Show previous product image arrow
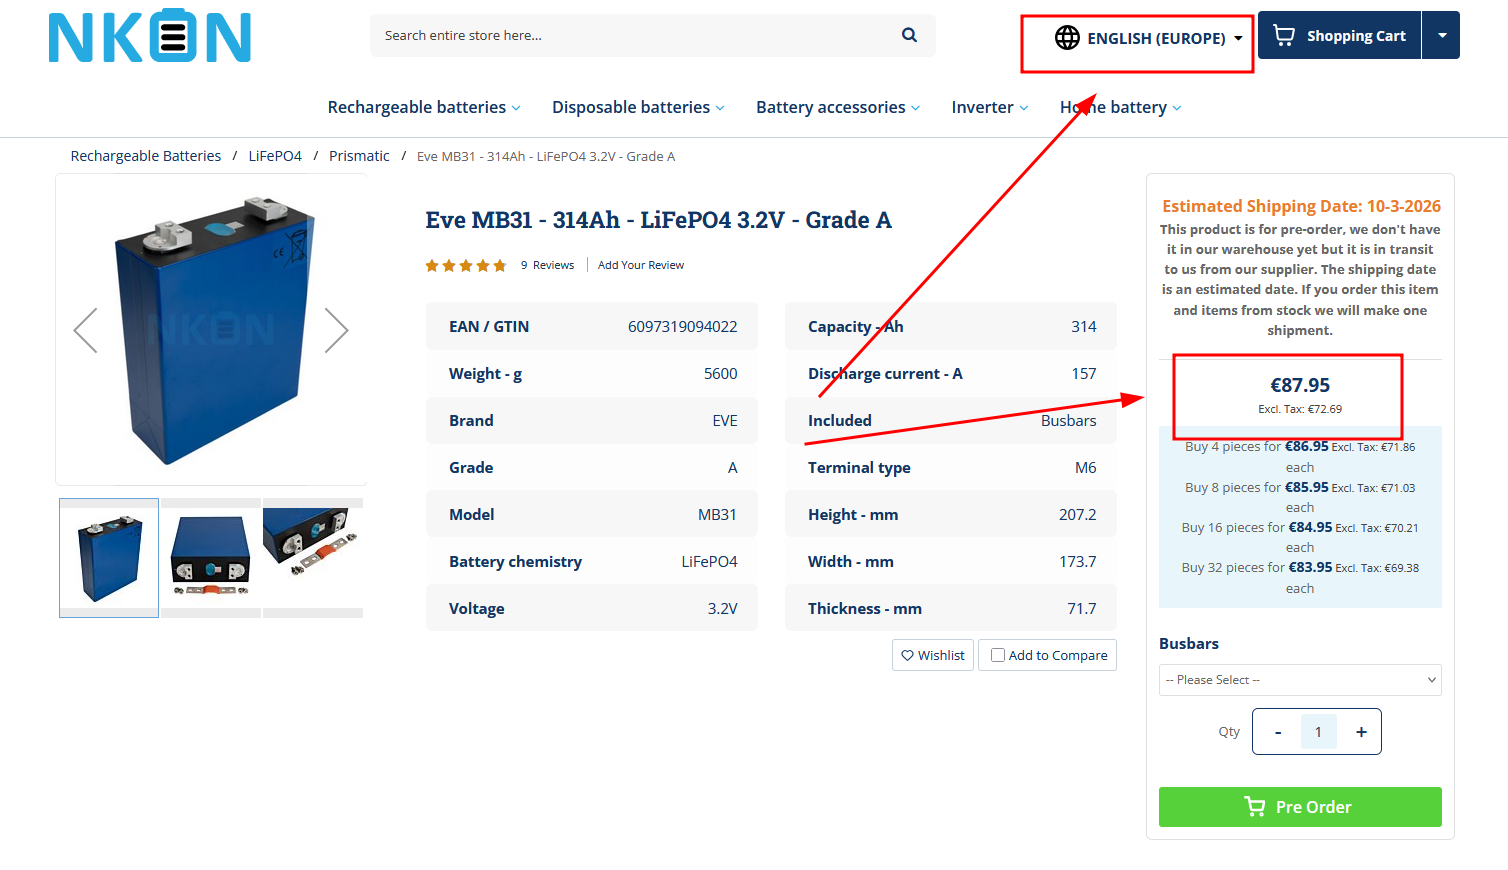This screenshot has height=870, width=1508. point(86,330)
